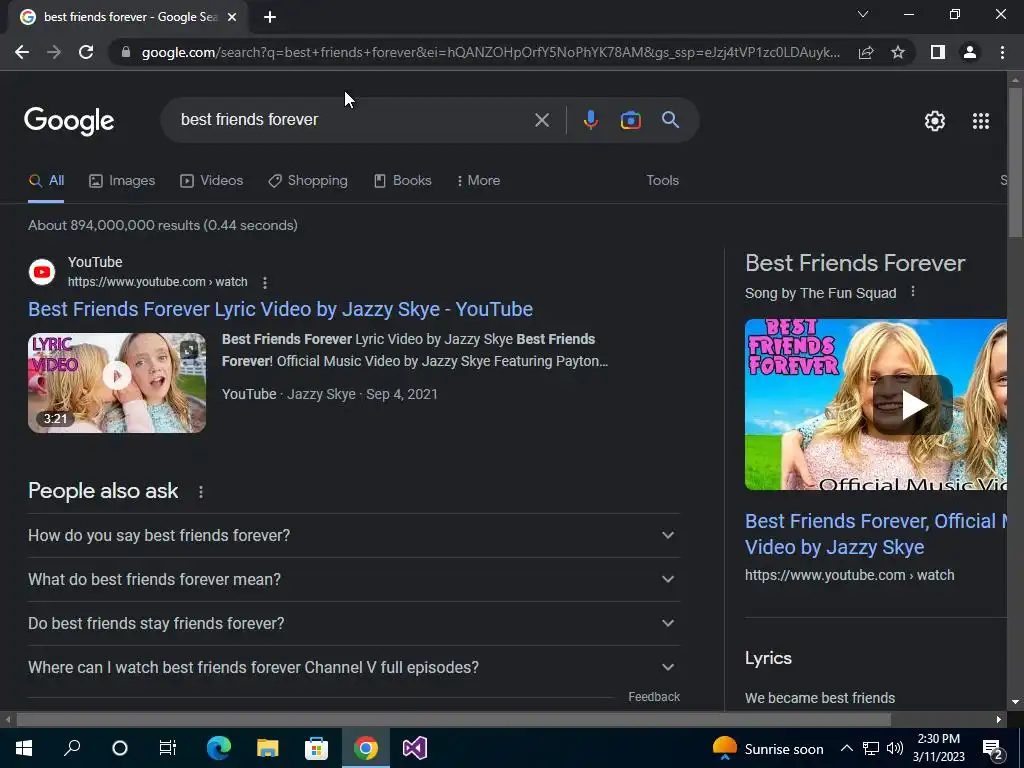The width and height of the screenshot is (1024, 768).
Task: Open the Sunrise soon weather widget
Action: [x=768, y=748]
